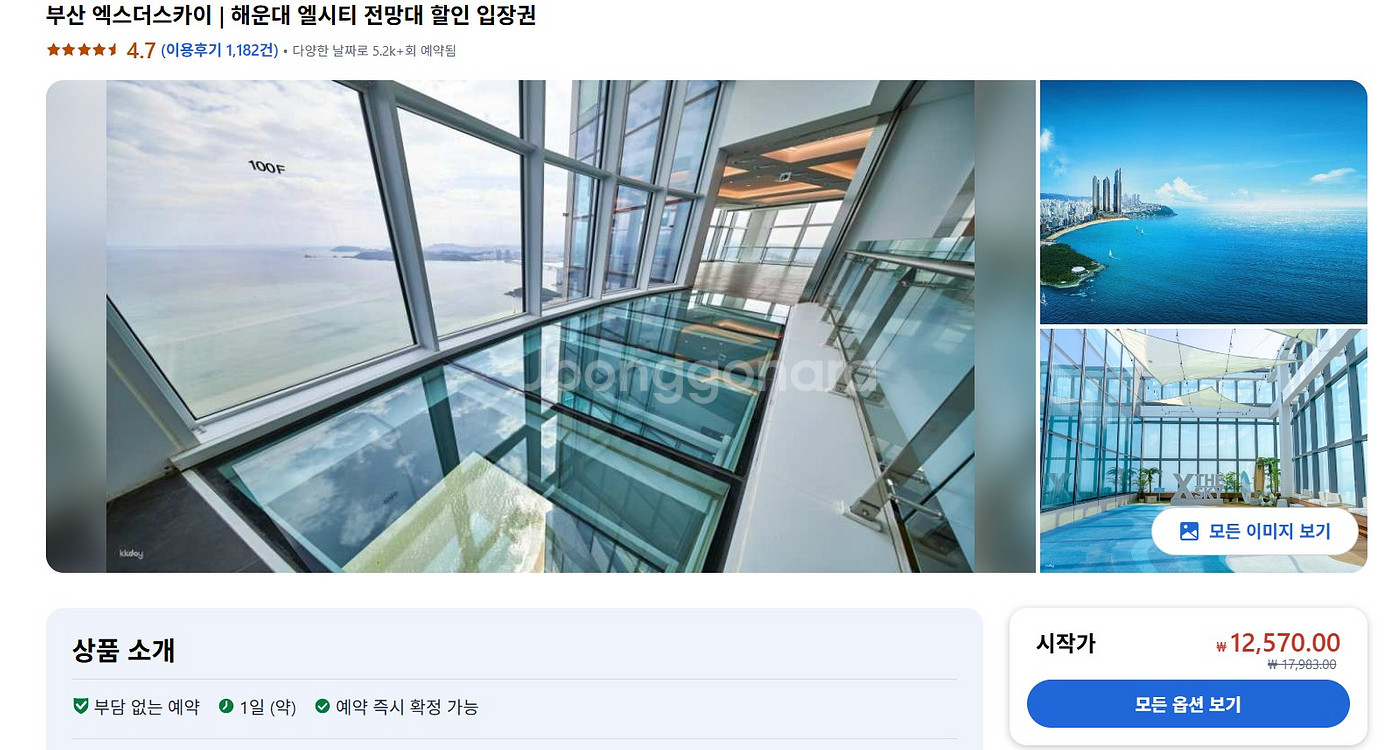
Task: Click the image gallery icon in 모든 이미지 보기
Action: coord(1189,531)
